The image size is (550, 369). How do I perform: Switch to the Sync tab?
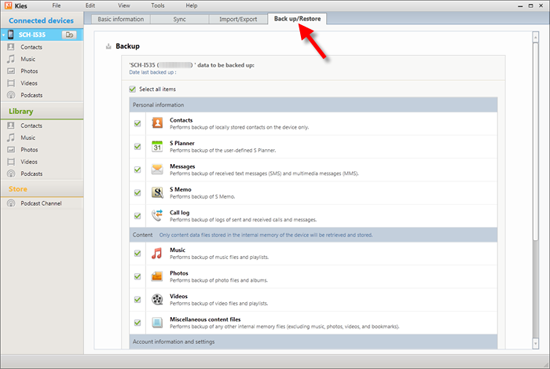pos(180,19)
